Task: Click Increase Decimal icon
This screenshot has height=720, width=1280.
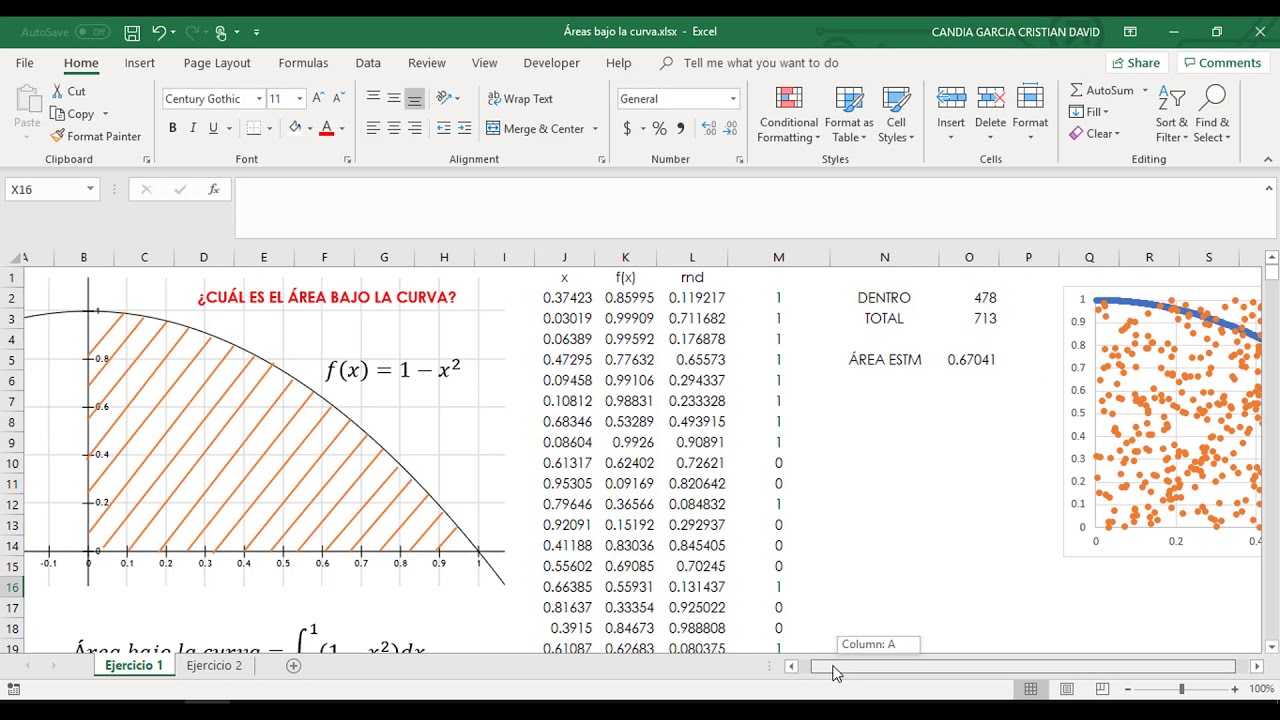Action: tap(709, 128)
